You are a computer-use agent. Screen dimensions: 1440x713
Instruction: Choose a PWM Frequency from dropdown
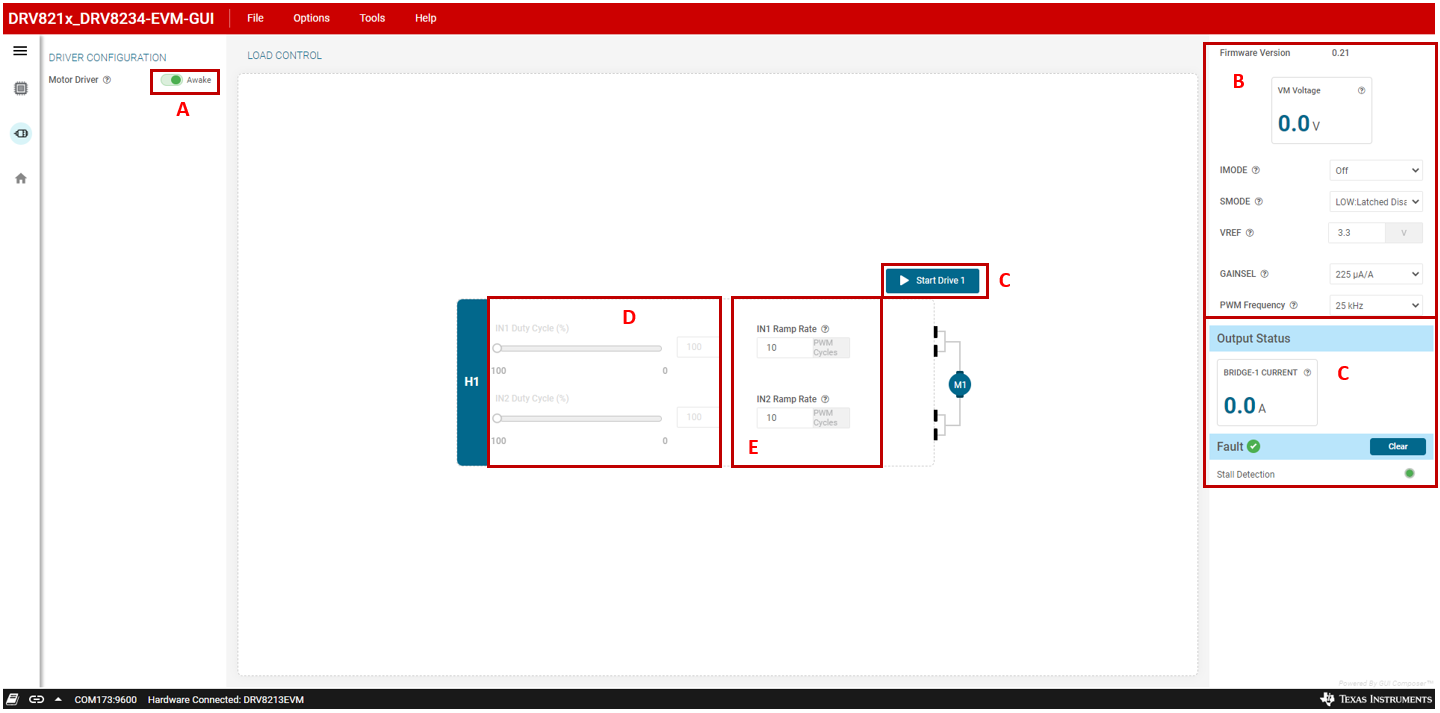click(x=1375, y=305)
